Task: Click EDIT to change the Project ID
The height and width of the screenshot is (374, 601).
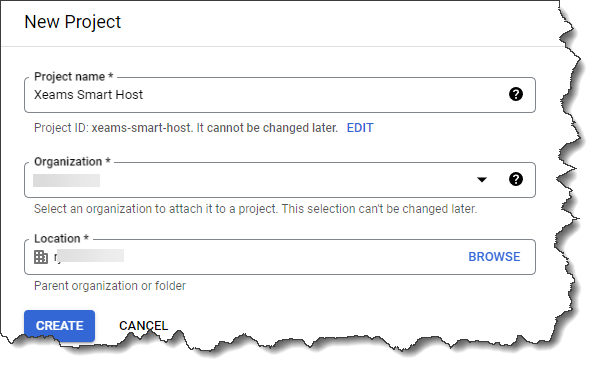Action: 360,128
